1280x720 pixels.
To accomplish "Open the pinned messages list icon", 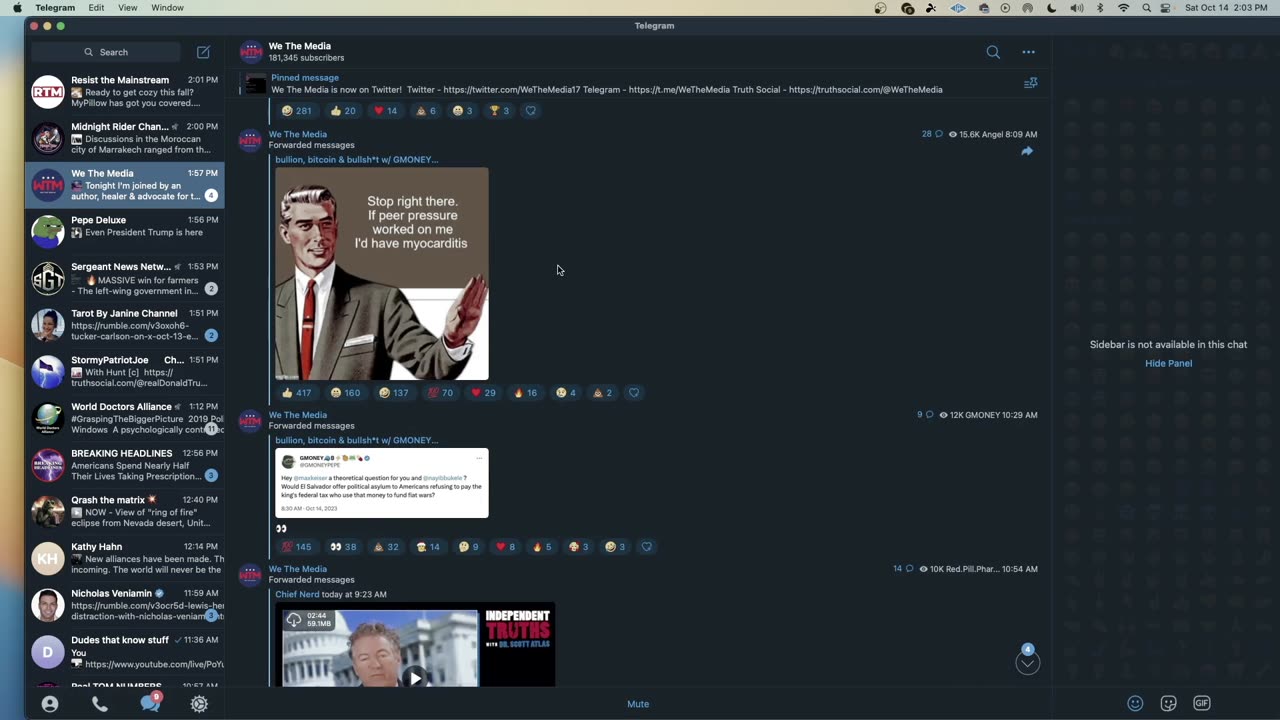I will 1030,83.
